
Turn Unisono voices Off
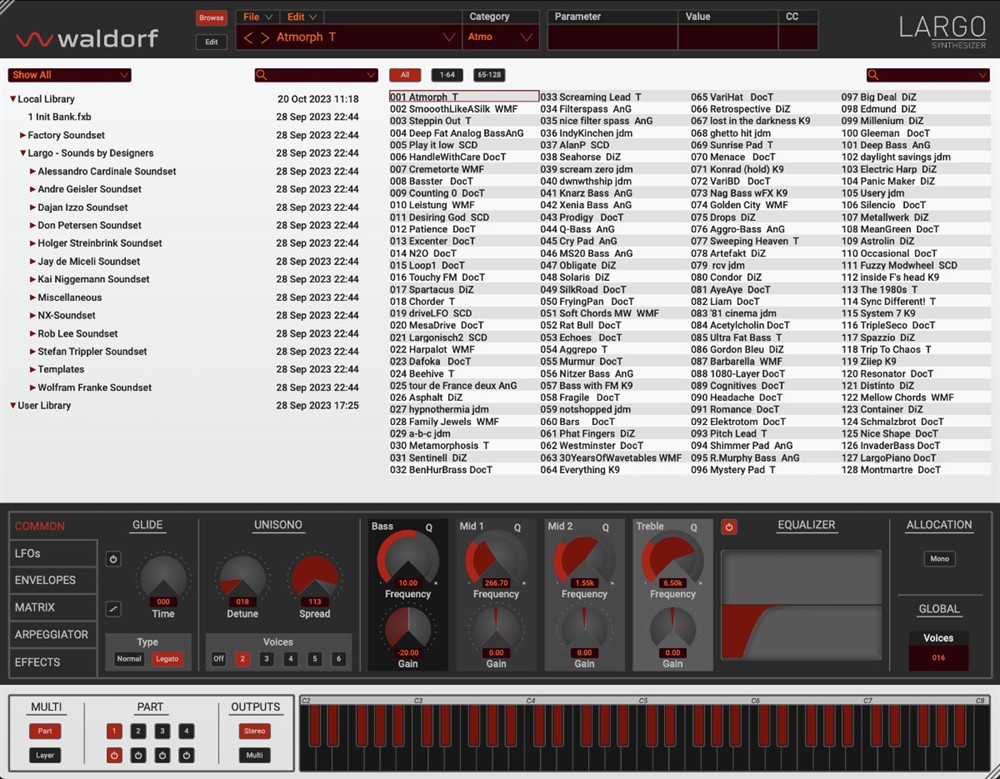click(218, 659)
